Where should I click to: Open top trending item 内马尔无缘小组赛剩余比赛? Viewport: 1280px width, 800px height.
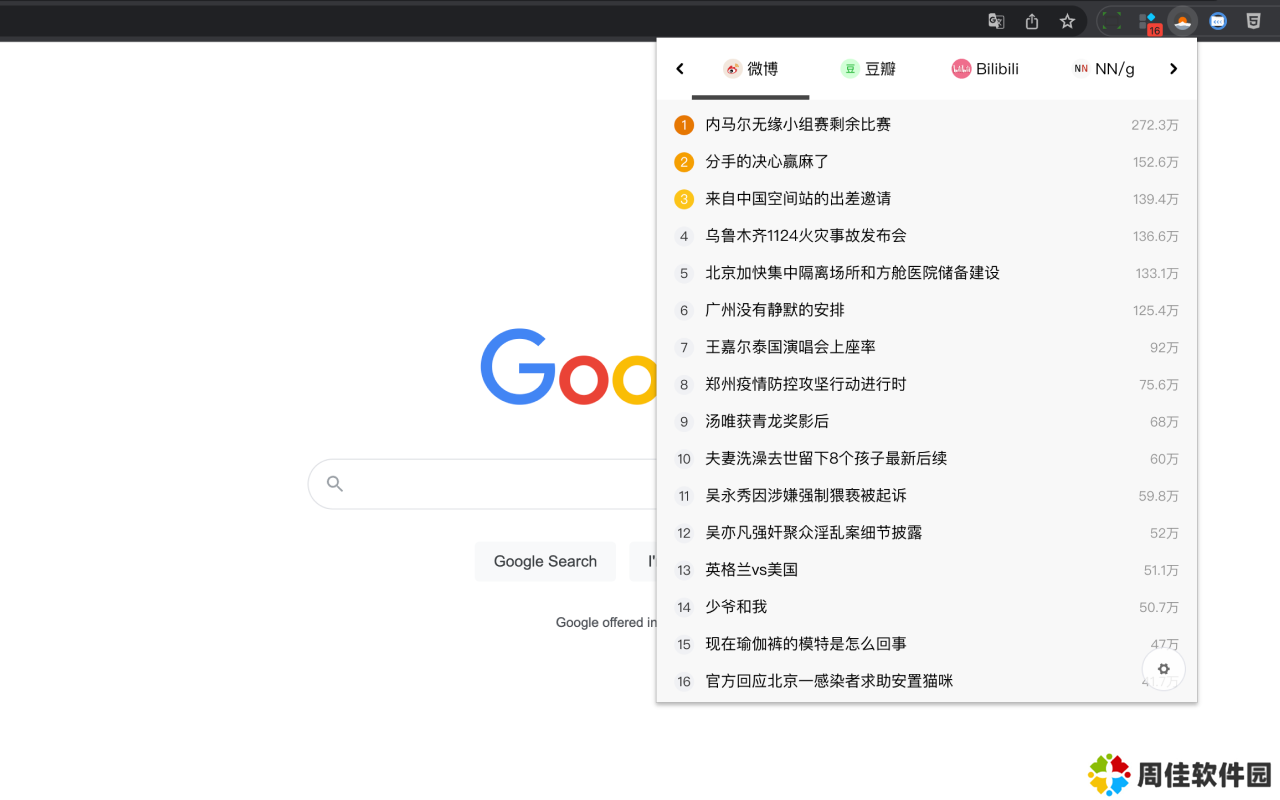pyautogui.click(x=798, y=125)
